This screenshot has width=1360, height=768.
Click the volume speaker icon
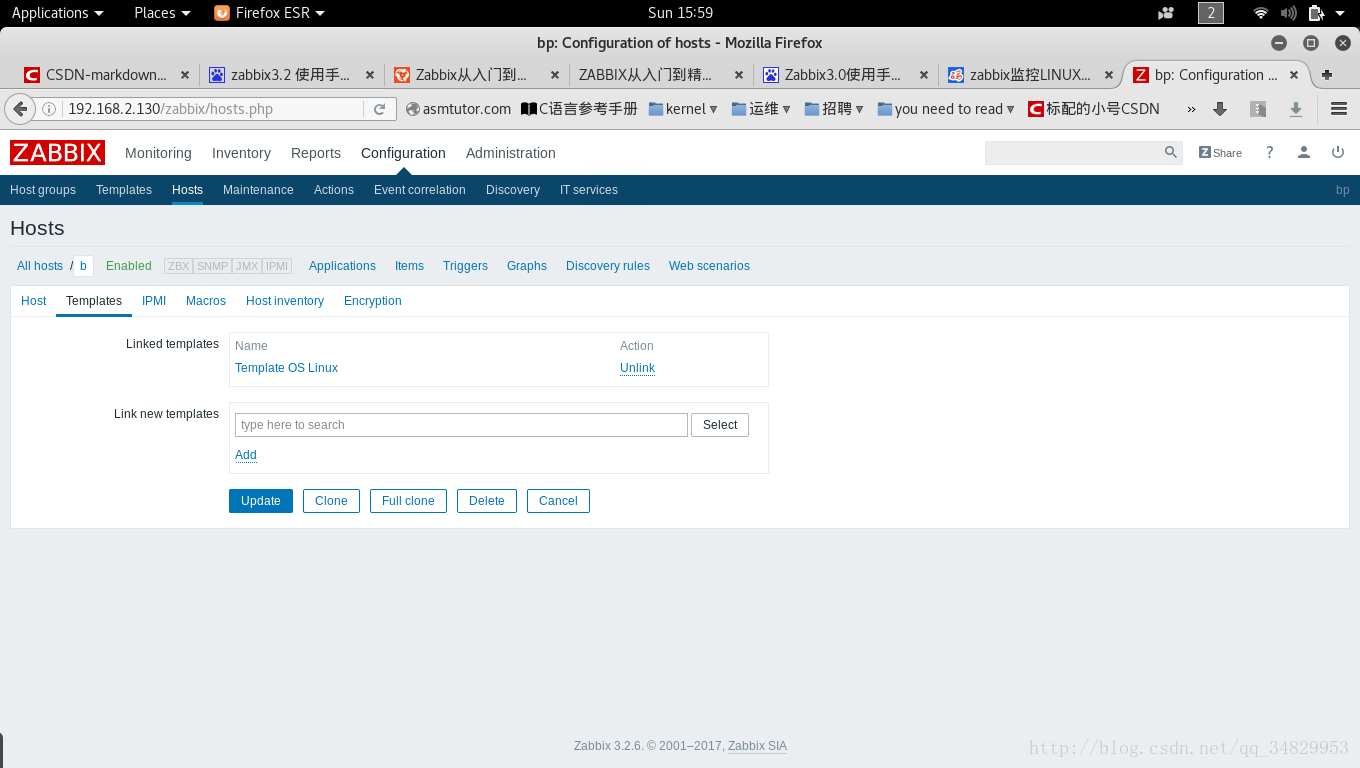(1288, 13)
